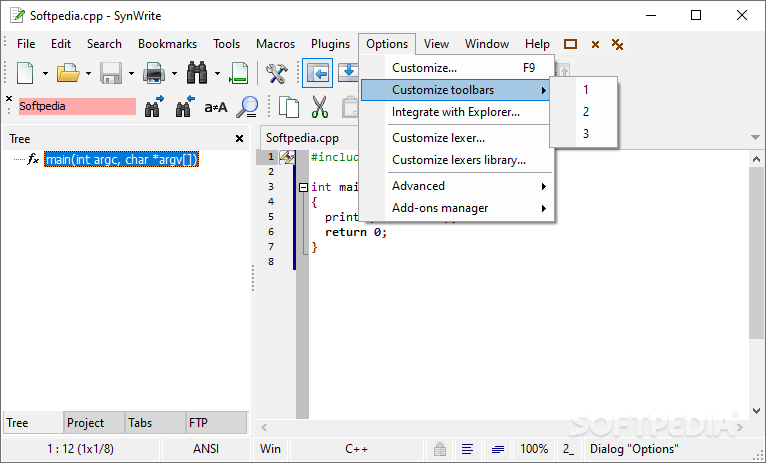Open the tab list dropdown arrow at editor right
This screenshot has width=766, height=463.
[x=755, y=138]
